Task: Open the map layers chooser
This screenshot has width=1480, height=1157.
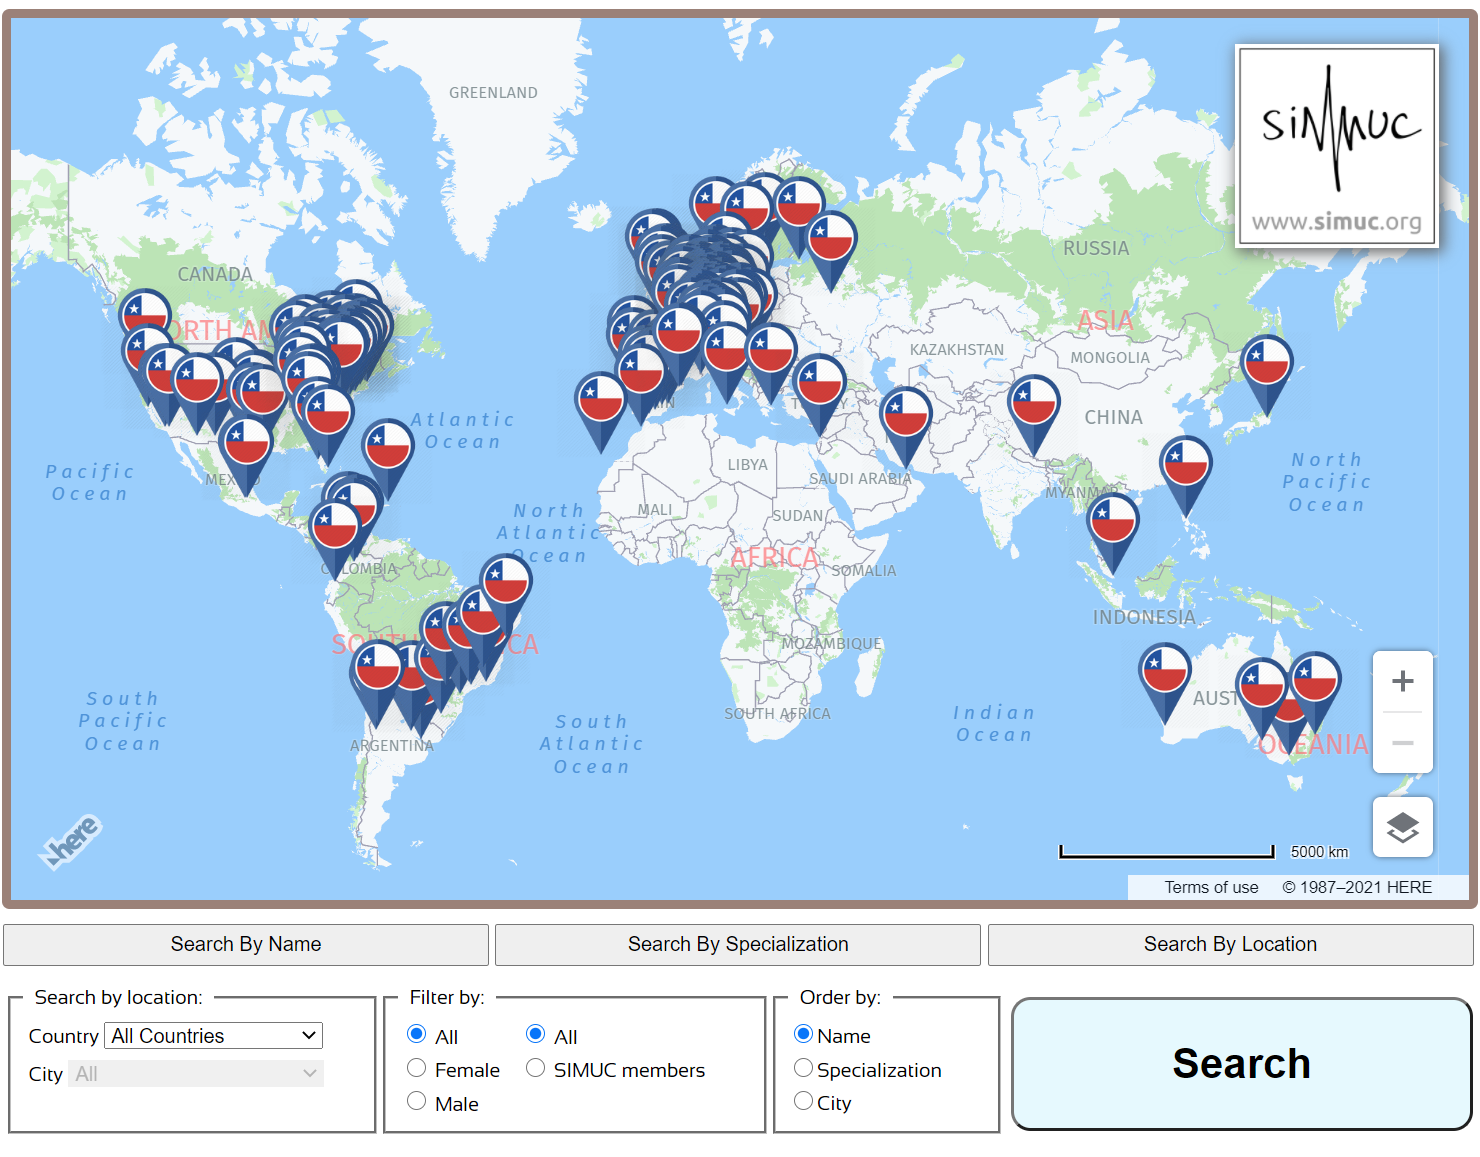Action: pos(1402,827)
